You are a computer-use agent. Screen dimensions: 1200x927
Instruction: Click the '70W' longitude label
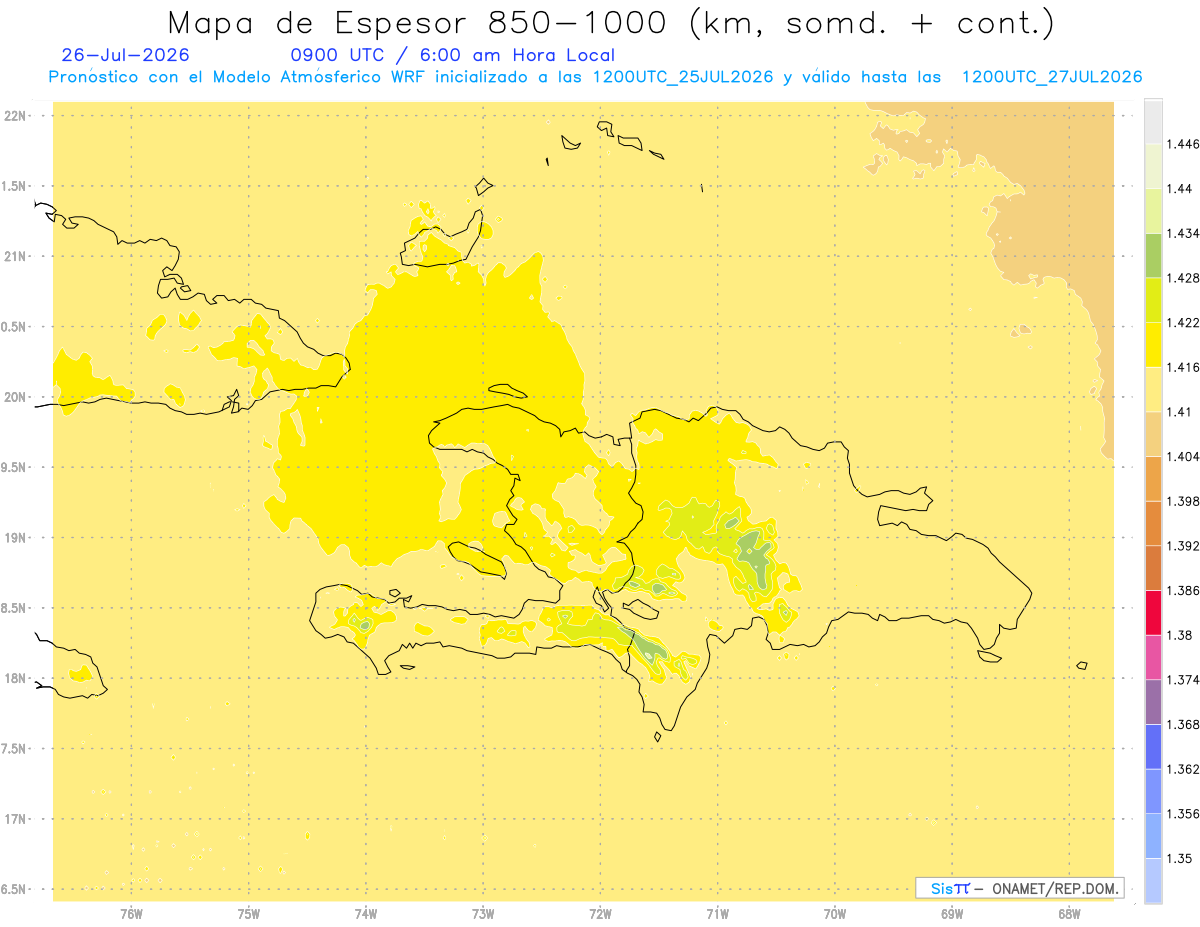835,913
